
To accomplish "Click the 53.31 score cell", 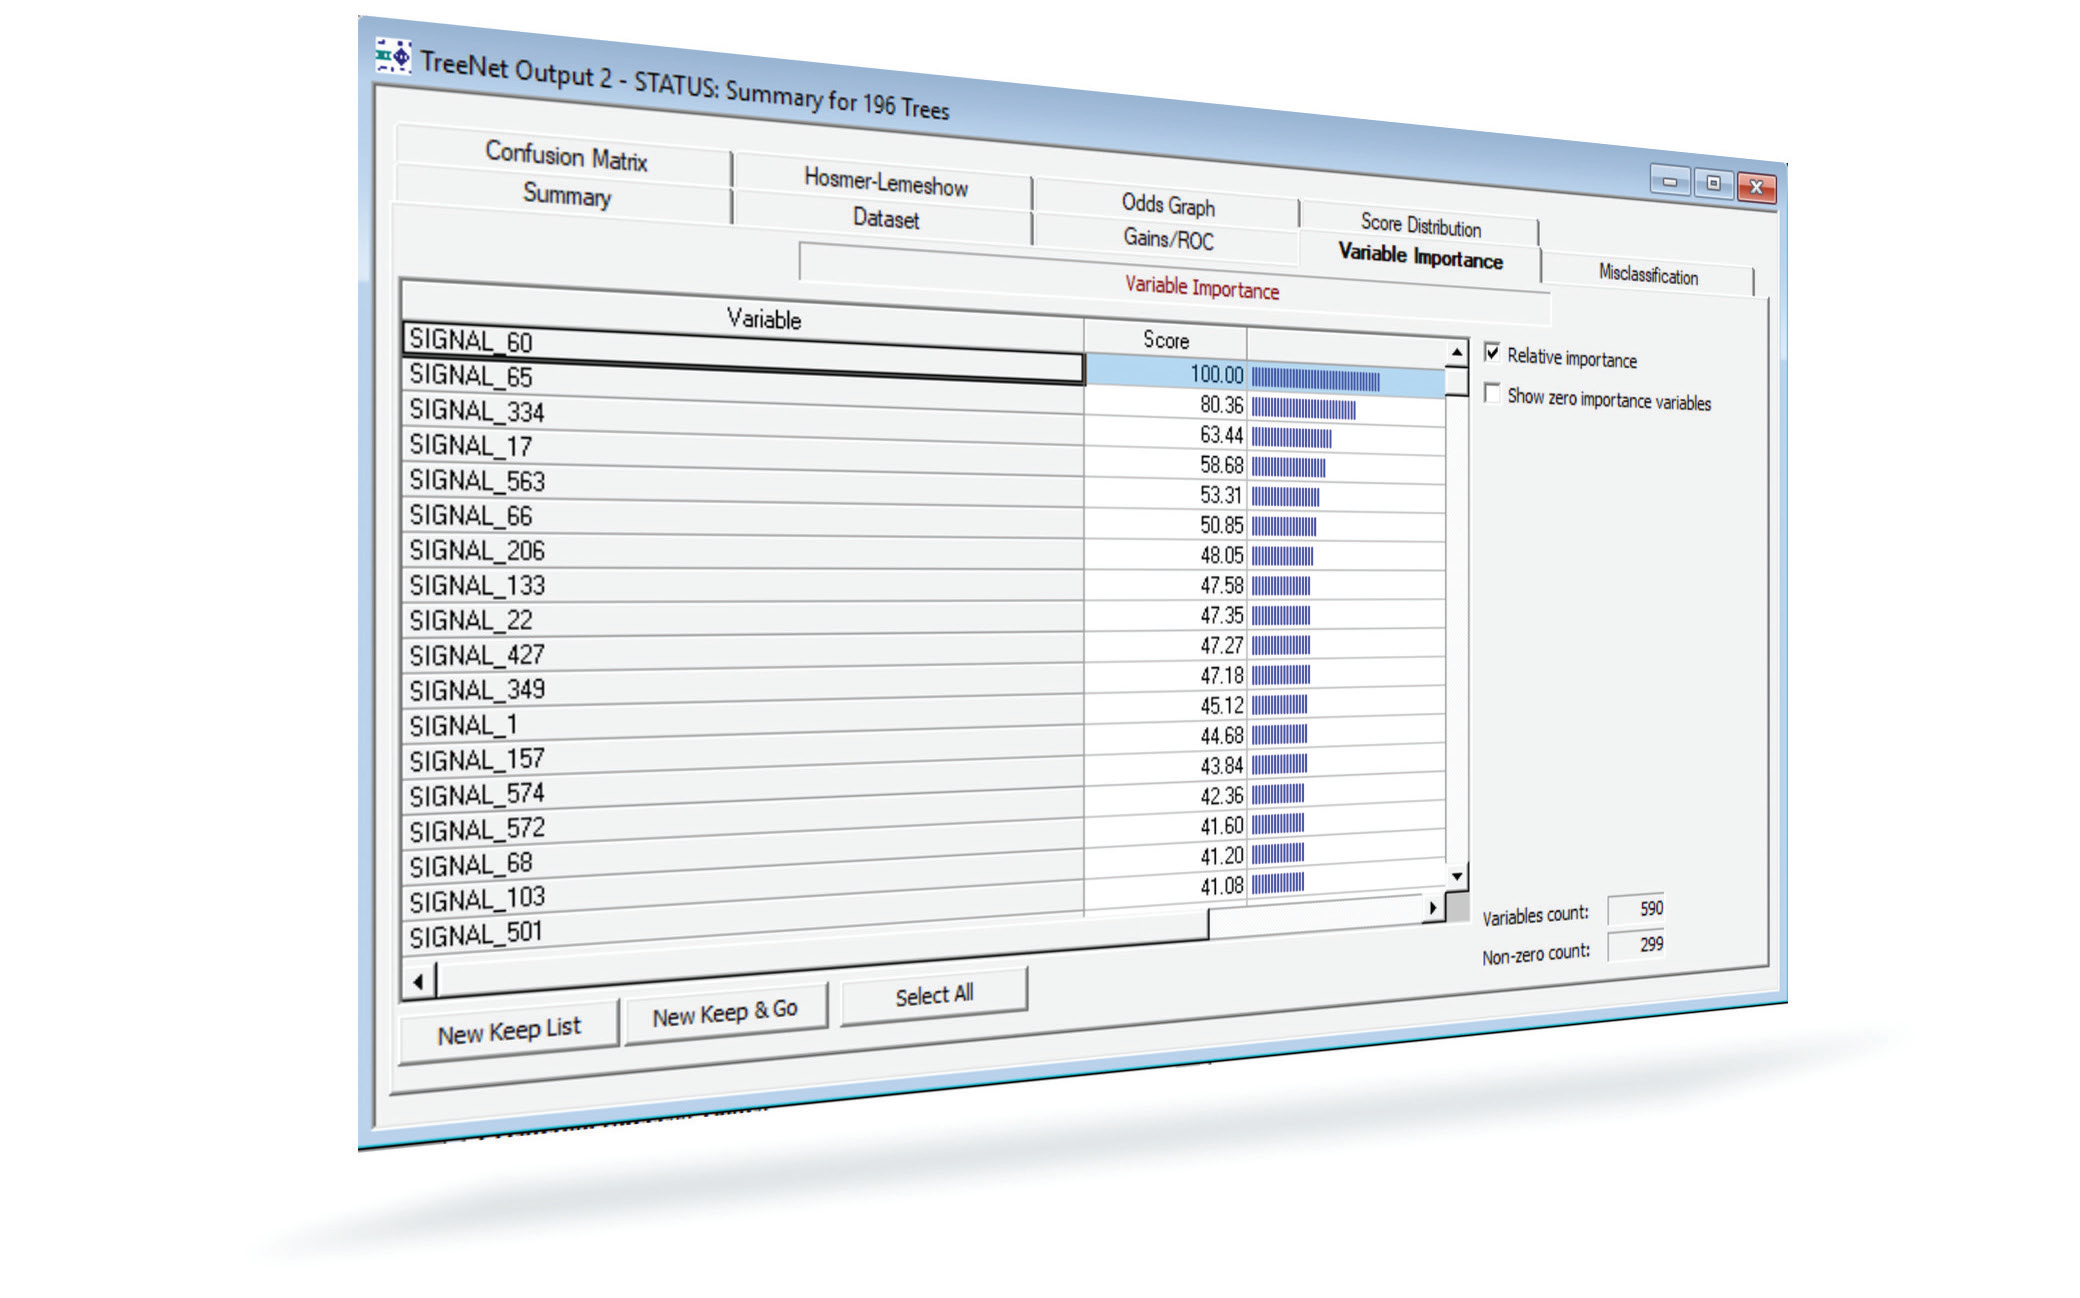I will [1166, 495].
